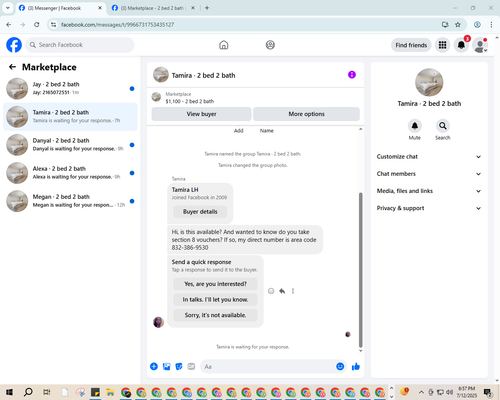Search in conversation magnifier icon
This screenshot has height=400, width=500.
click(442, 126)
